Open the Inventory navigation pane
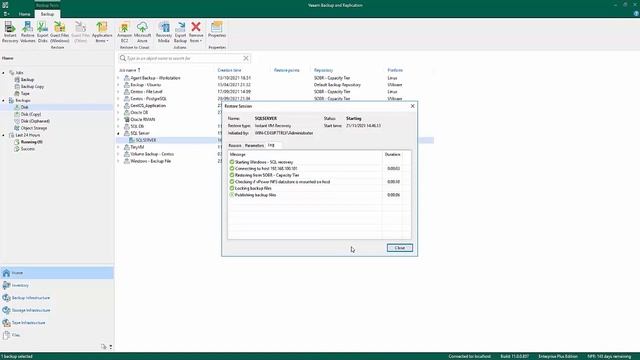 57,285
